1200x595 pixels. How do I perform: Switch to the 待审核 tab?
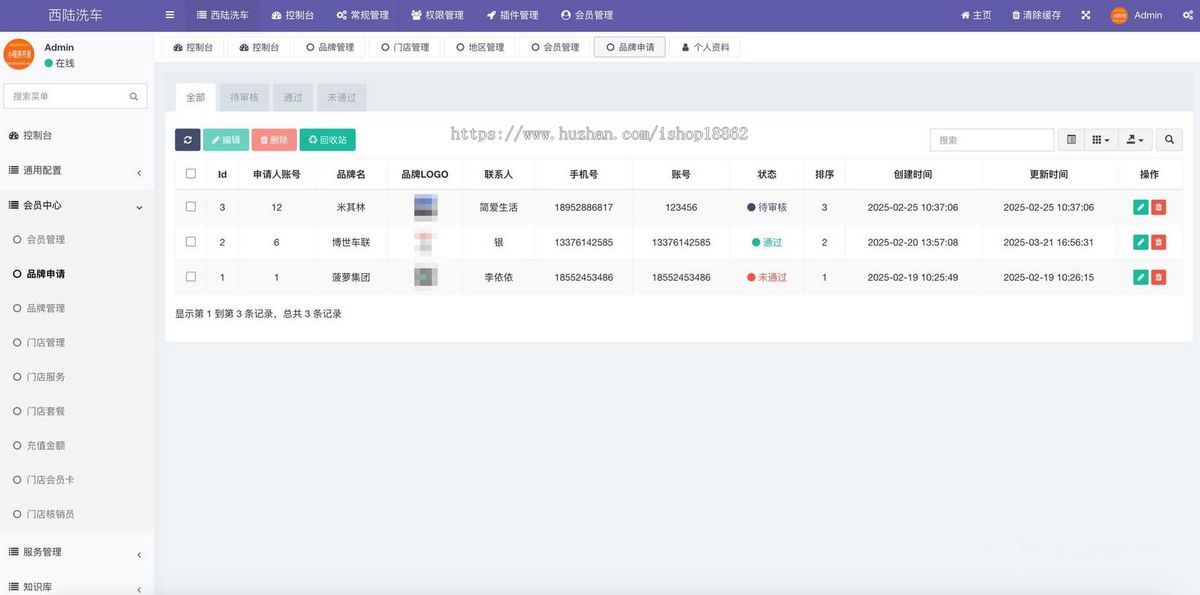(243, 96)
